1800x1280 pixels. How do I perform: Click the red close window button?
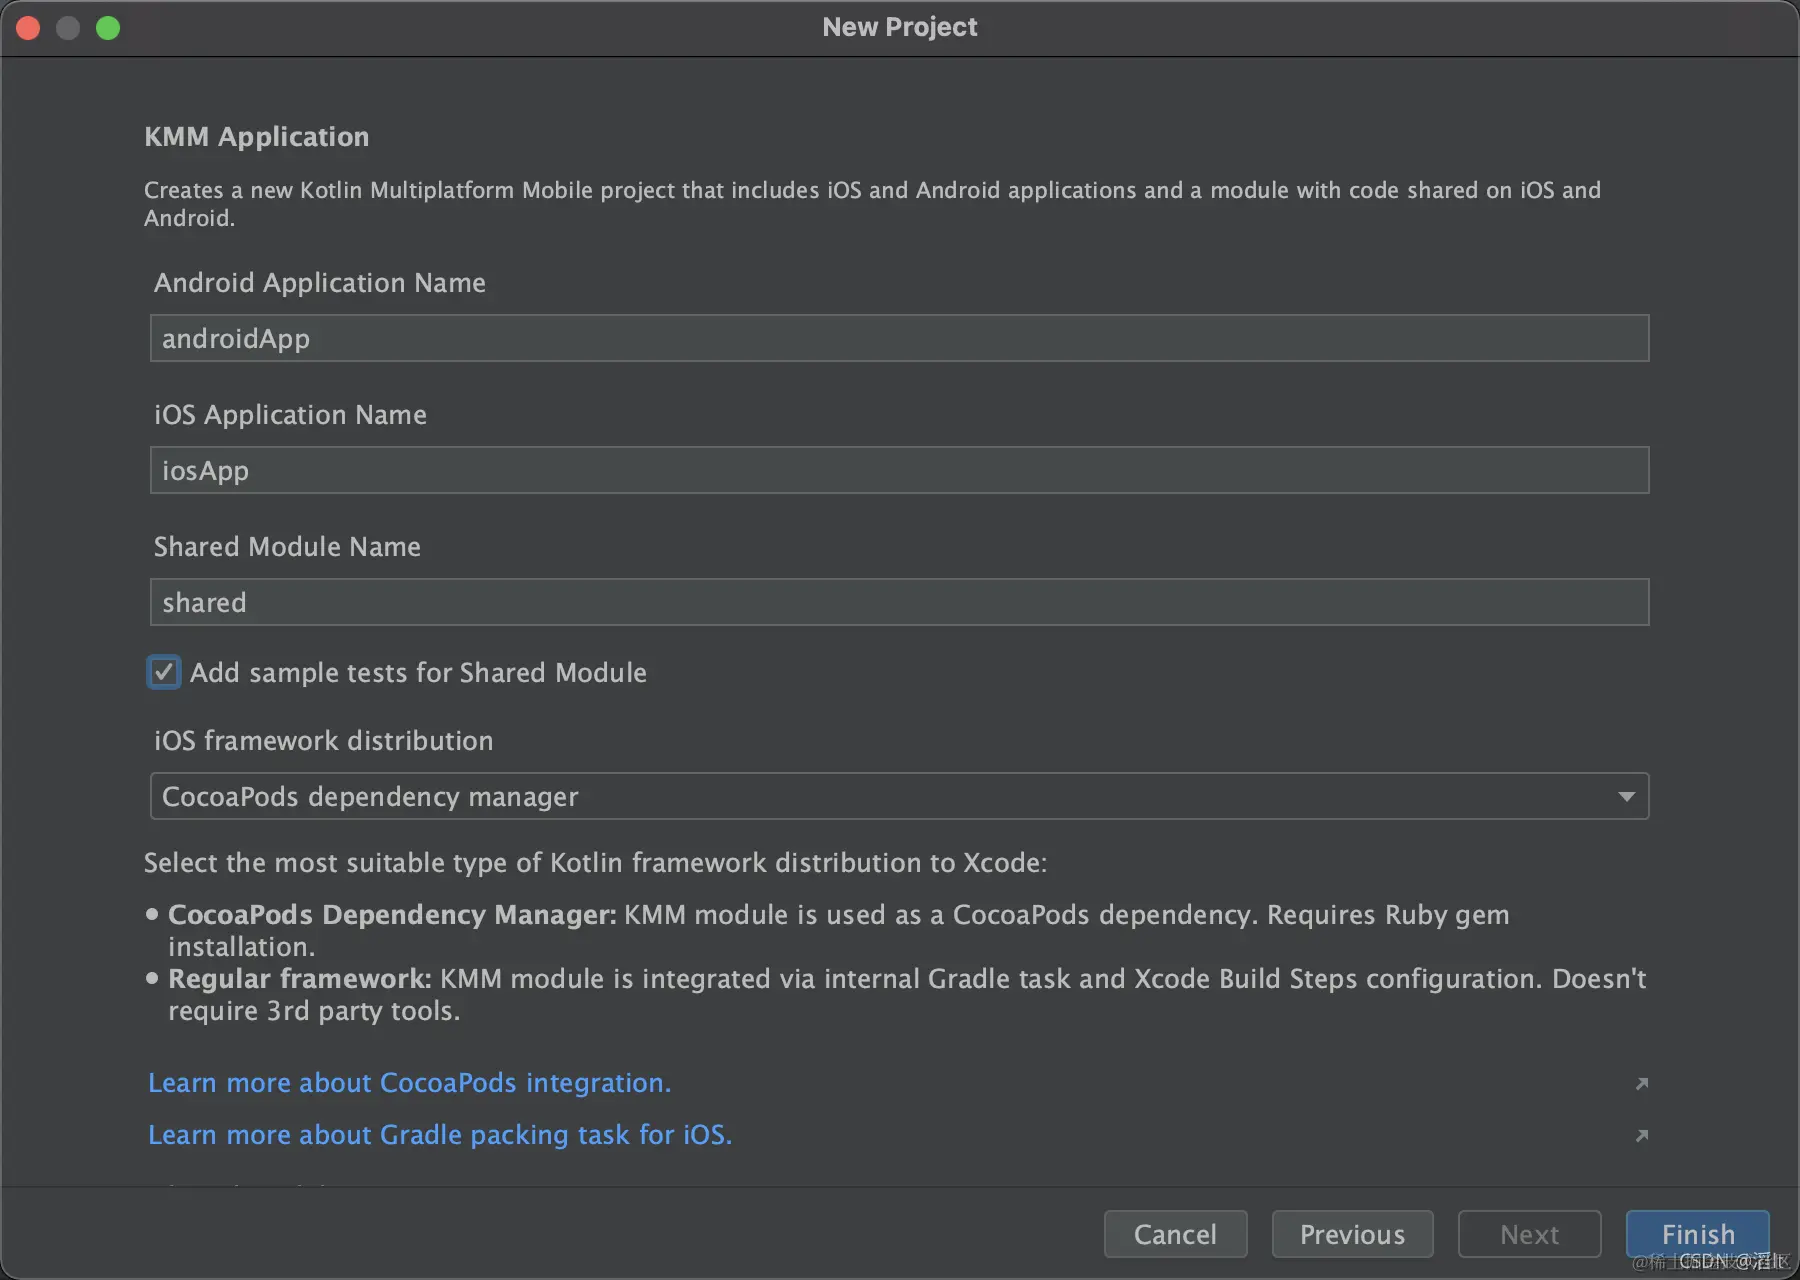(x=28, y=28)
